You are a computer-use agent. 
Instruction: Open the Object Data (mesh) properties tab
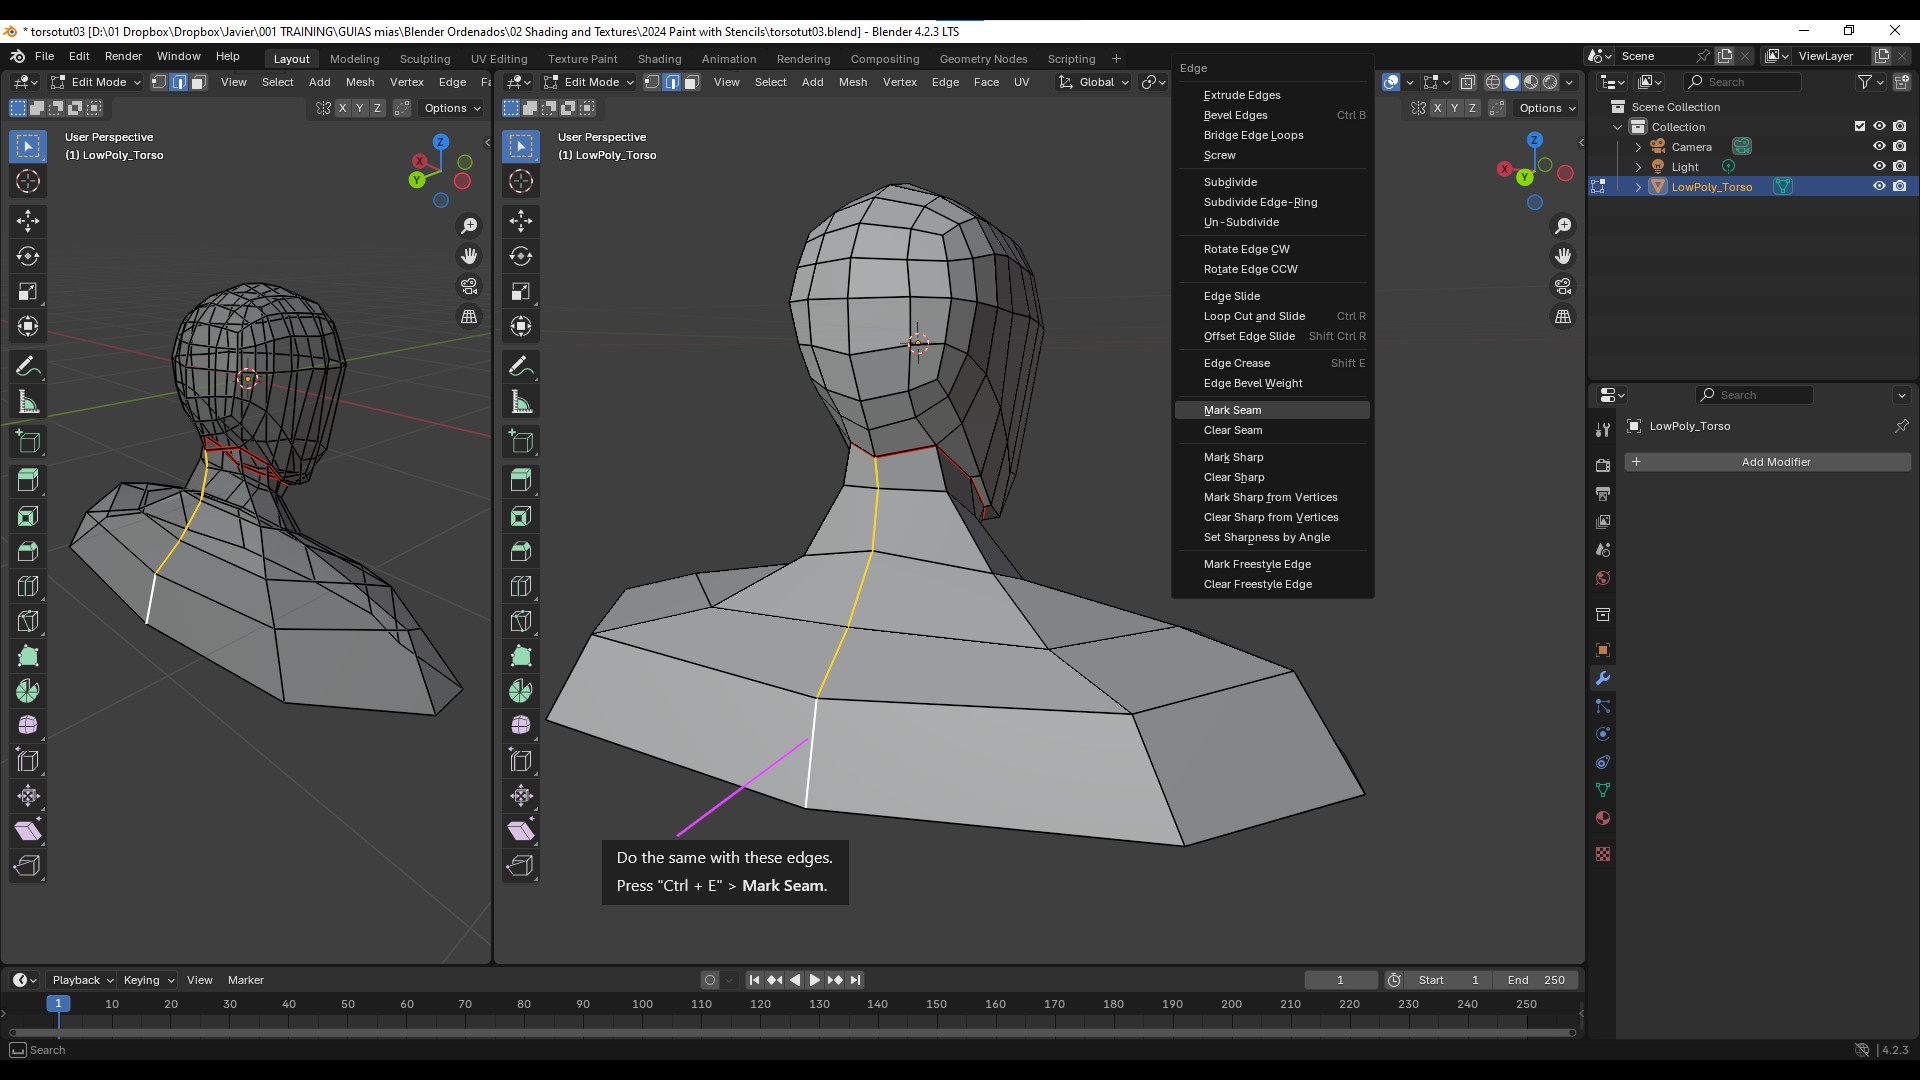[1603, 790]
